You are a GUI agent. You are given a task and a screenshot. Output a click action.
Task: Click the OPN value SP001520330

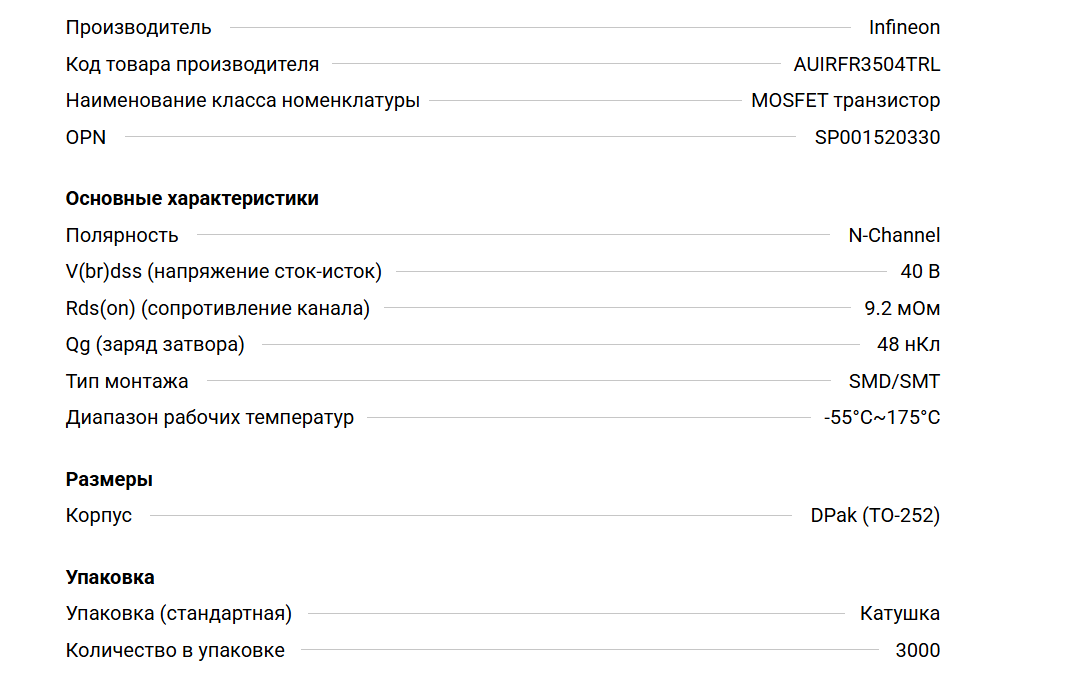click(x=877, y=138)
